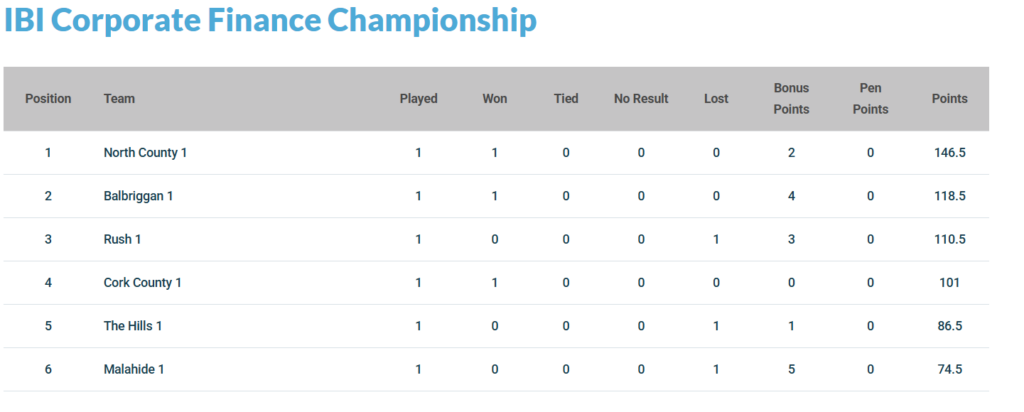
Task: Click the Won column header
Action: click(494, 99)
